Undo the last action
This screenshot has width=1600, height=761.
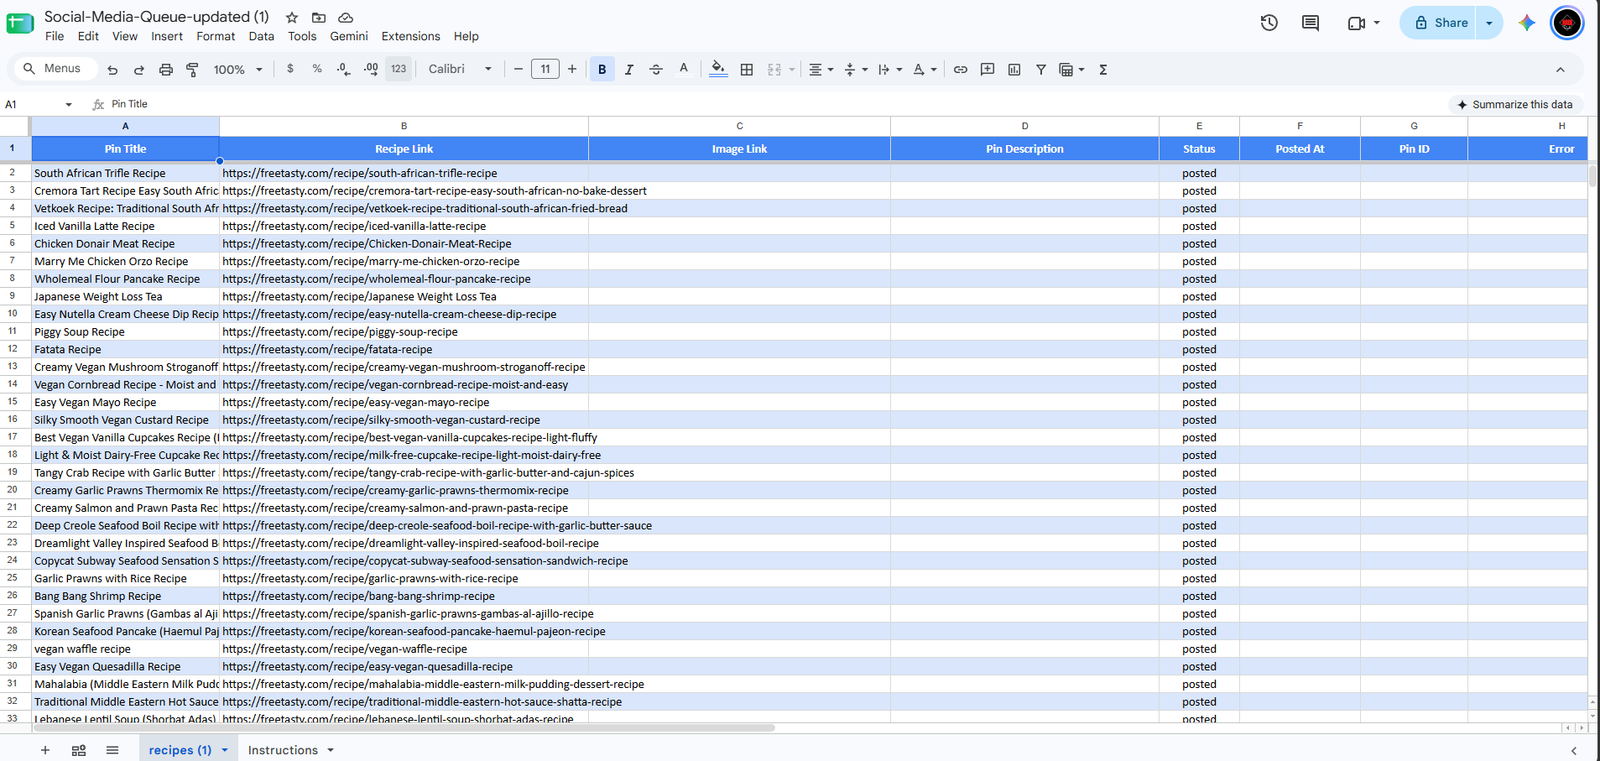pos(112,69)
